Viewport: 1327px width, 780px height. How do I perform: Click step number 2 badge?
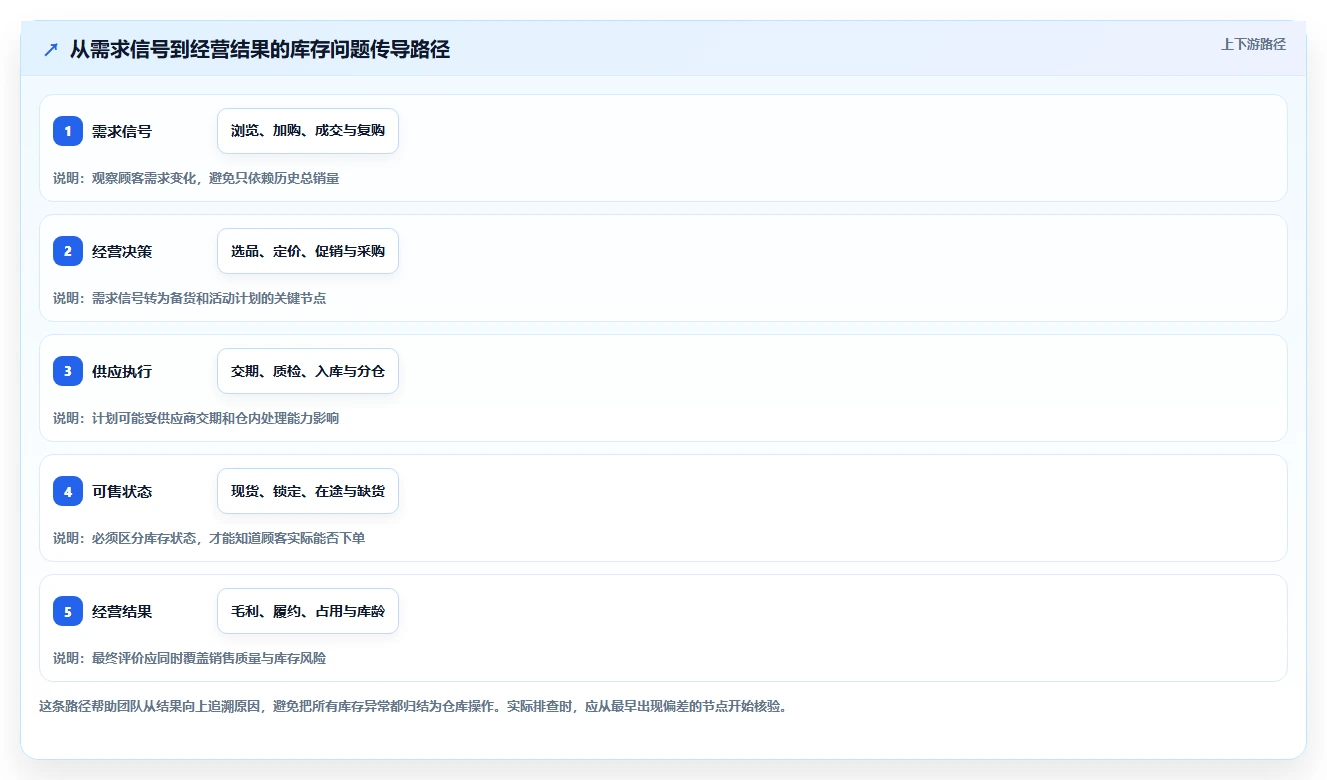(68, 251)
